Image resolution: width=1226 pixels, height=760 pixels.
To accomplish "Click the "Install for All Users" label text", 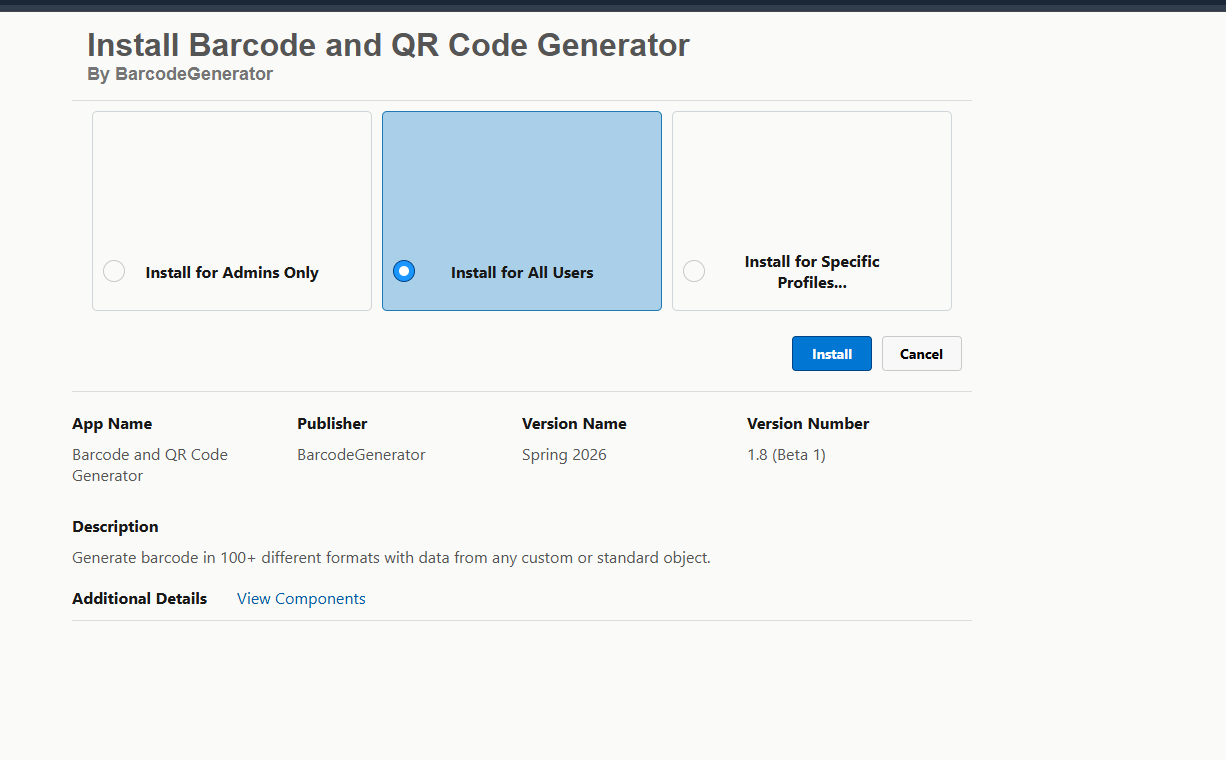I will [522, 273].
